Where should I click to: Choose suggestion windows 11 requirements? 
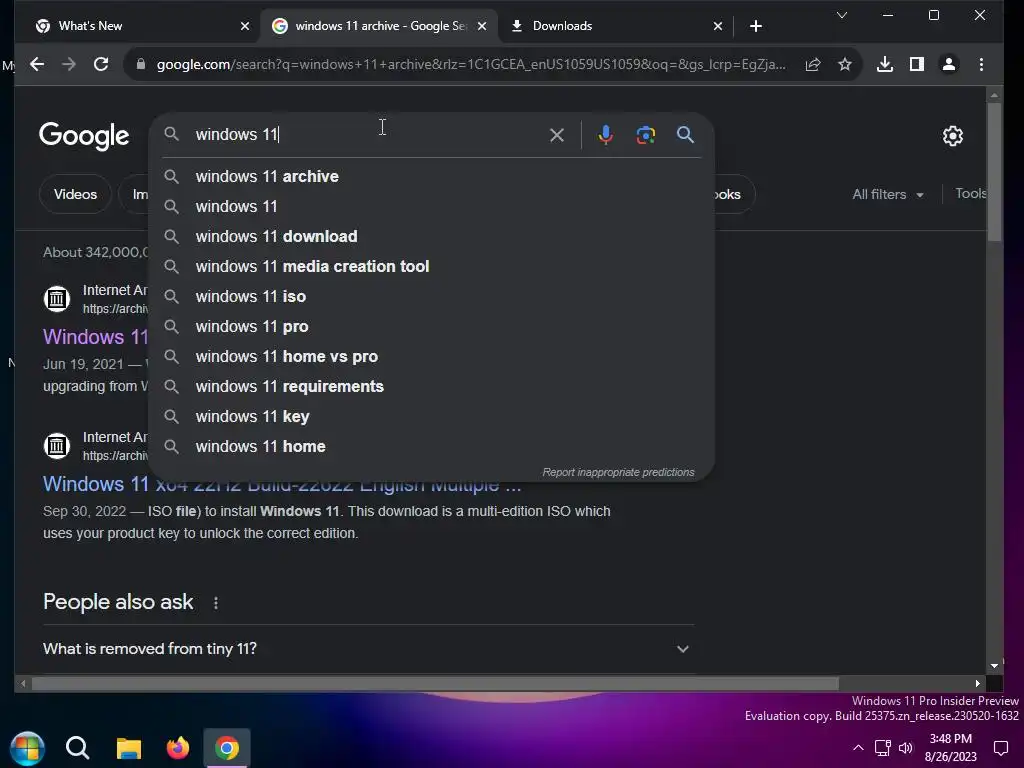[432, 387]
